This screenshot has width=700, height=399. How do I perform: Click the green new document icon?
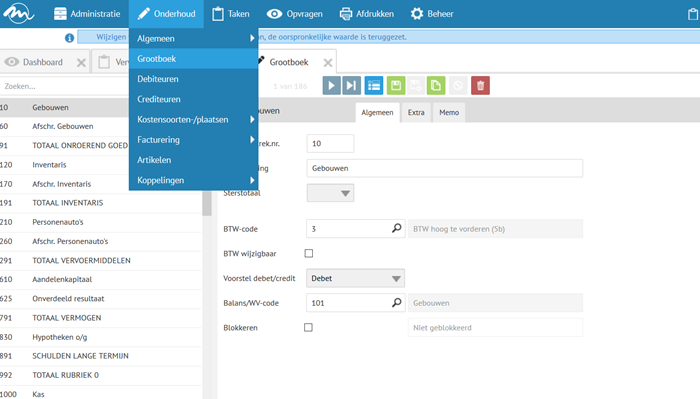click(436, 86)
